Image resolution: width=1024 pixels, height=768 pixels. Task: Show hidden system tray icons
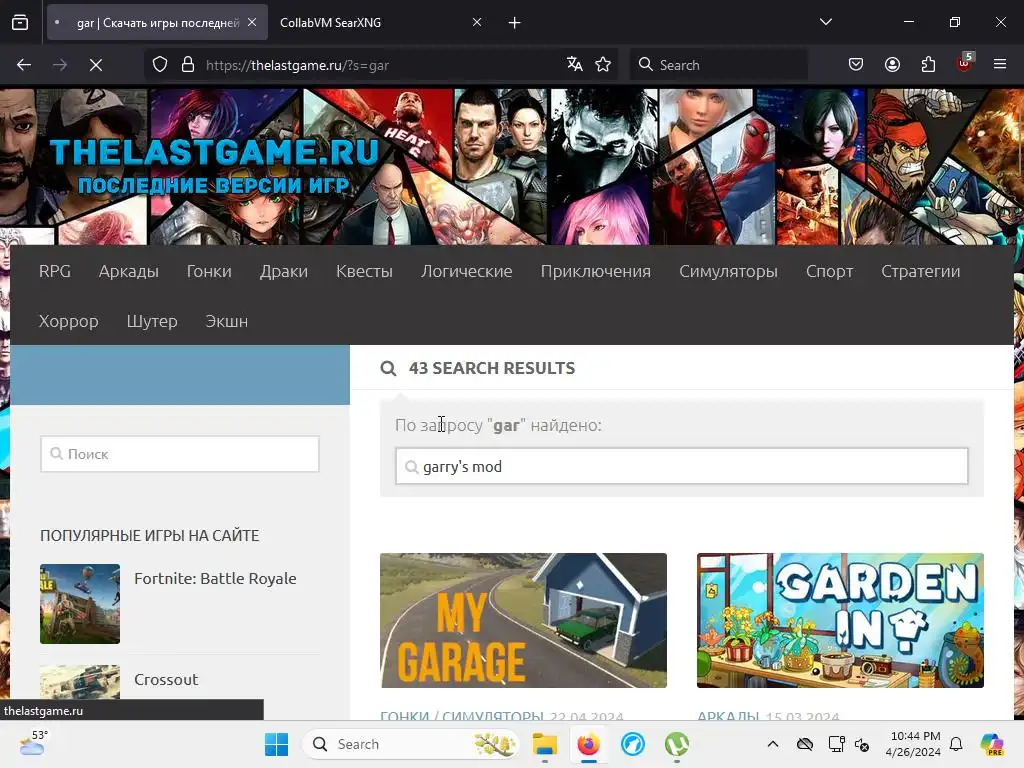pos(773,744)
